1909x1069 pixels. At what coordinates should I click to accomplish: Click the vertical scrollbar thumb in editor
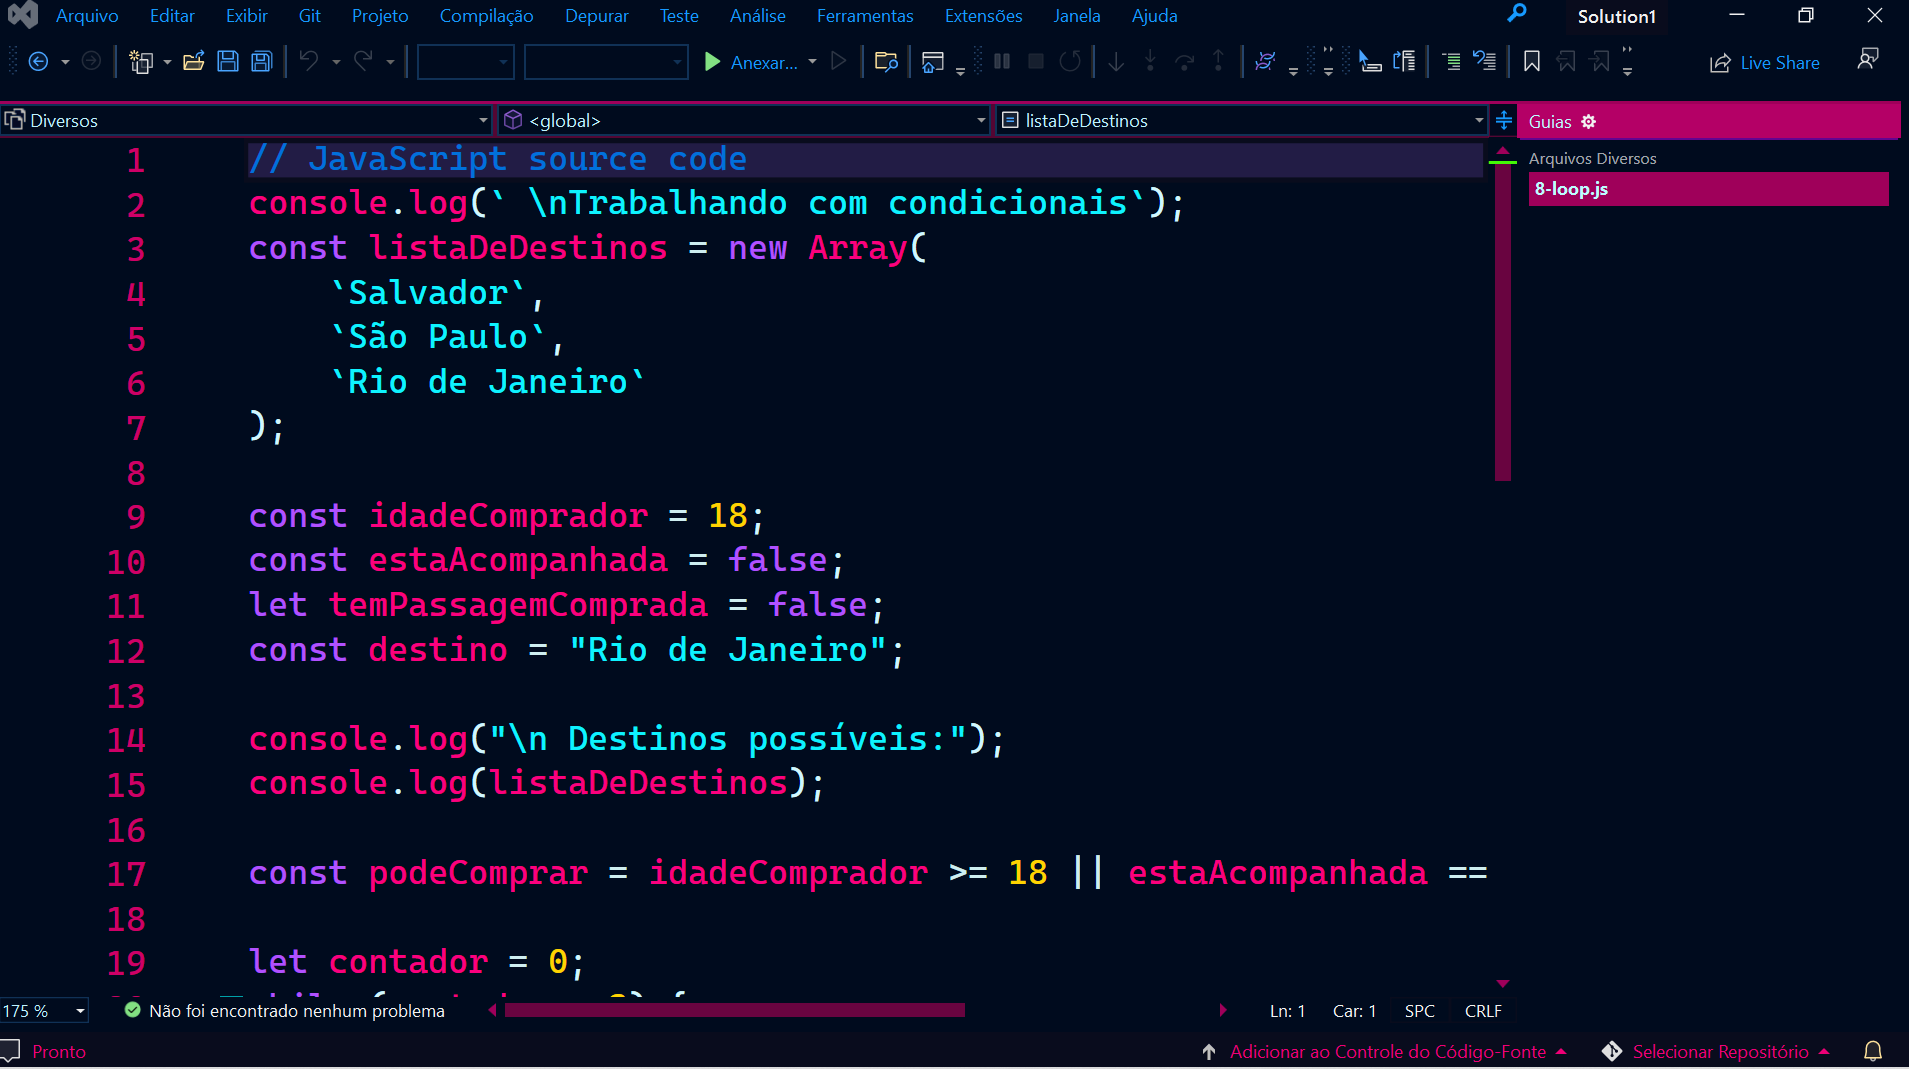tap(1502, 322)
